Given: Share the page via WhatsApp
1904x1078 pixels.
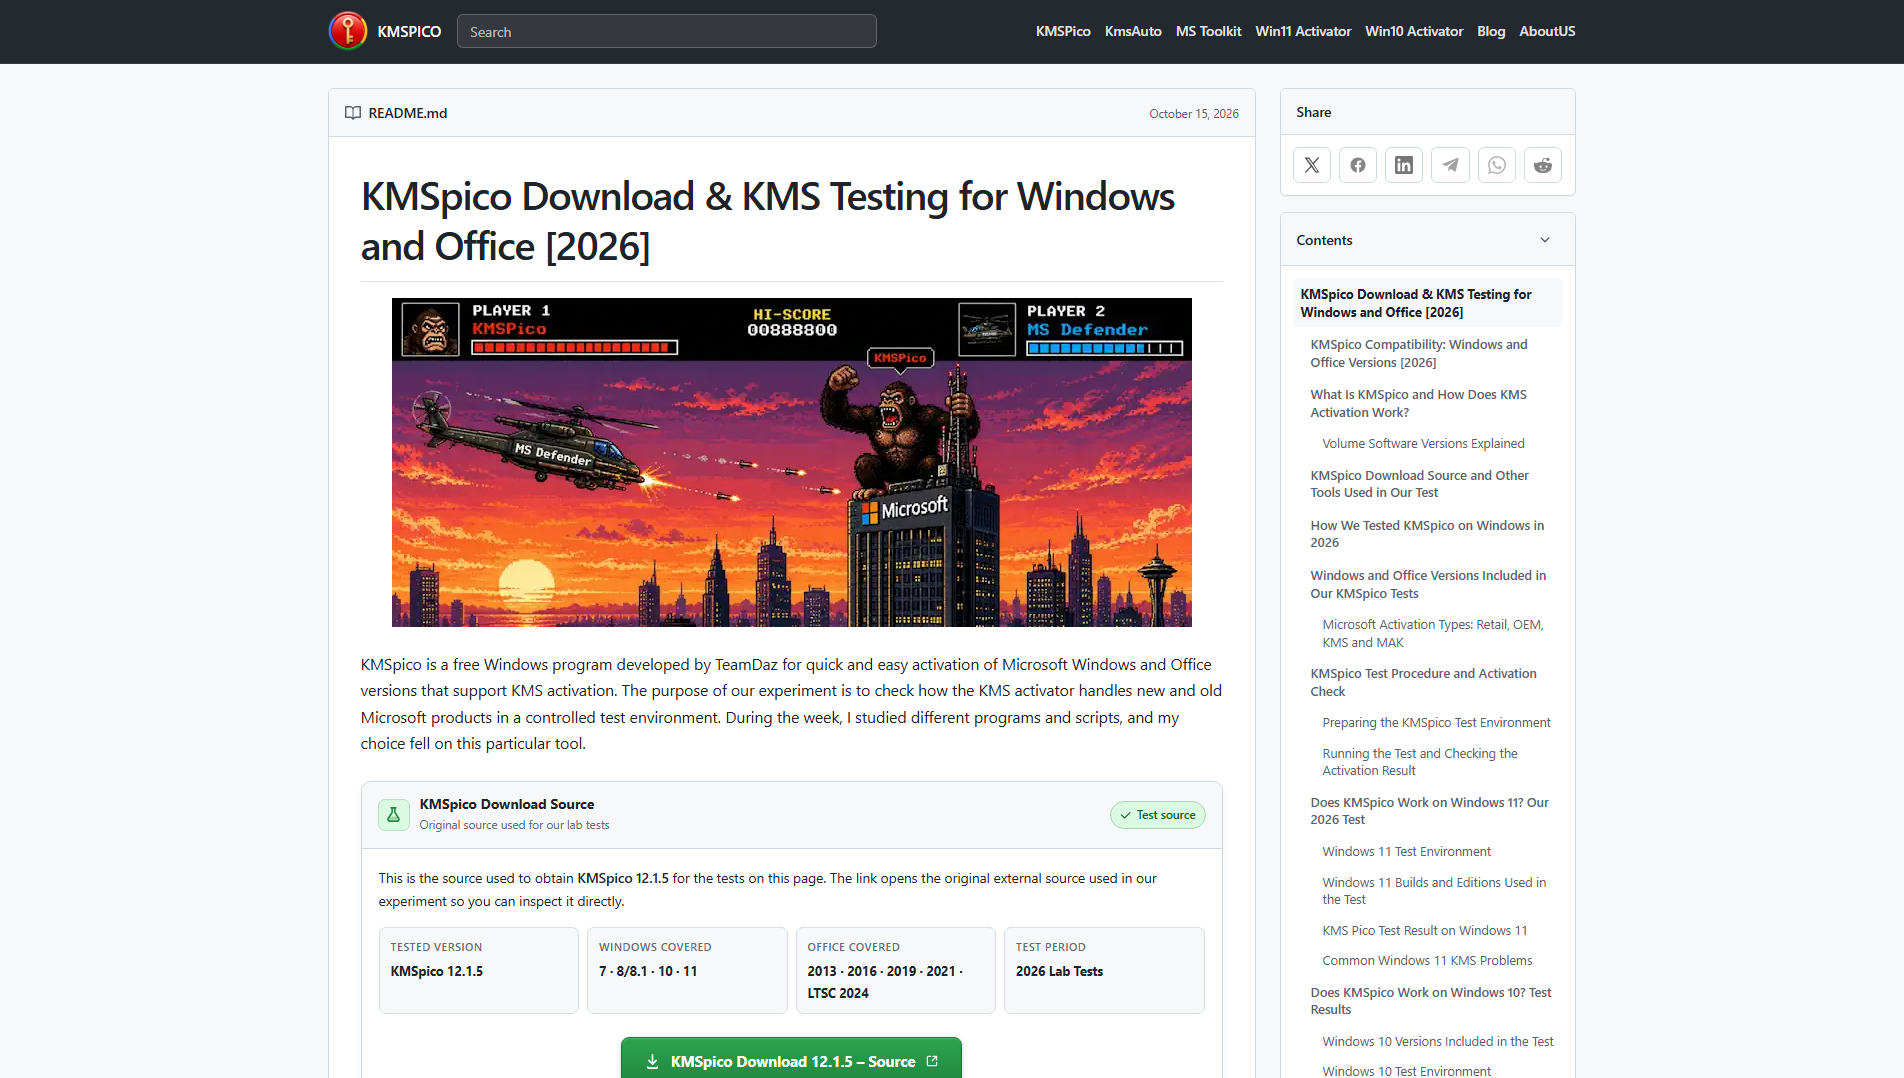Looking at the screenshot, I should 1497,165.
